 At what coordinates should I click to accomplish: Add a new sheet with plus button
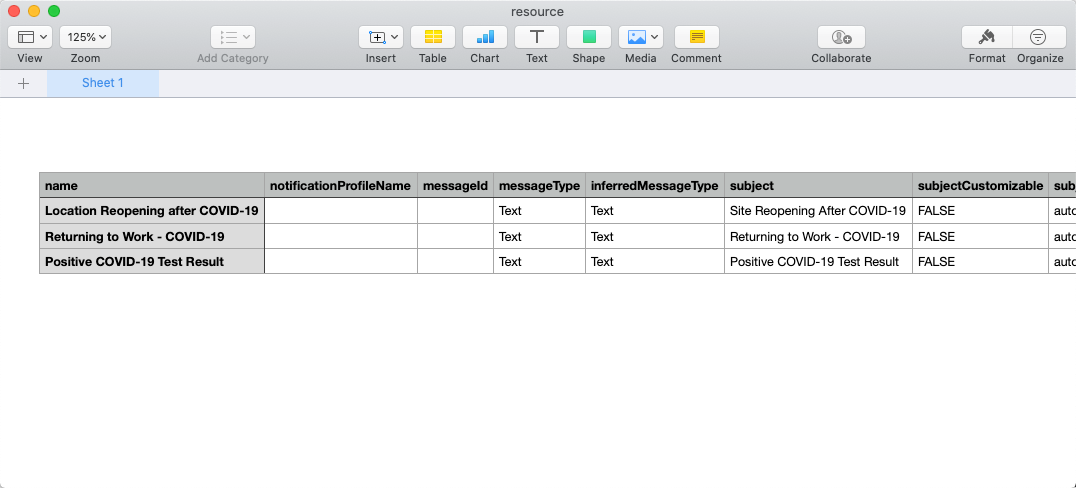tap(24, 83)
